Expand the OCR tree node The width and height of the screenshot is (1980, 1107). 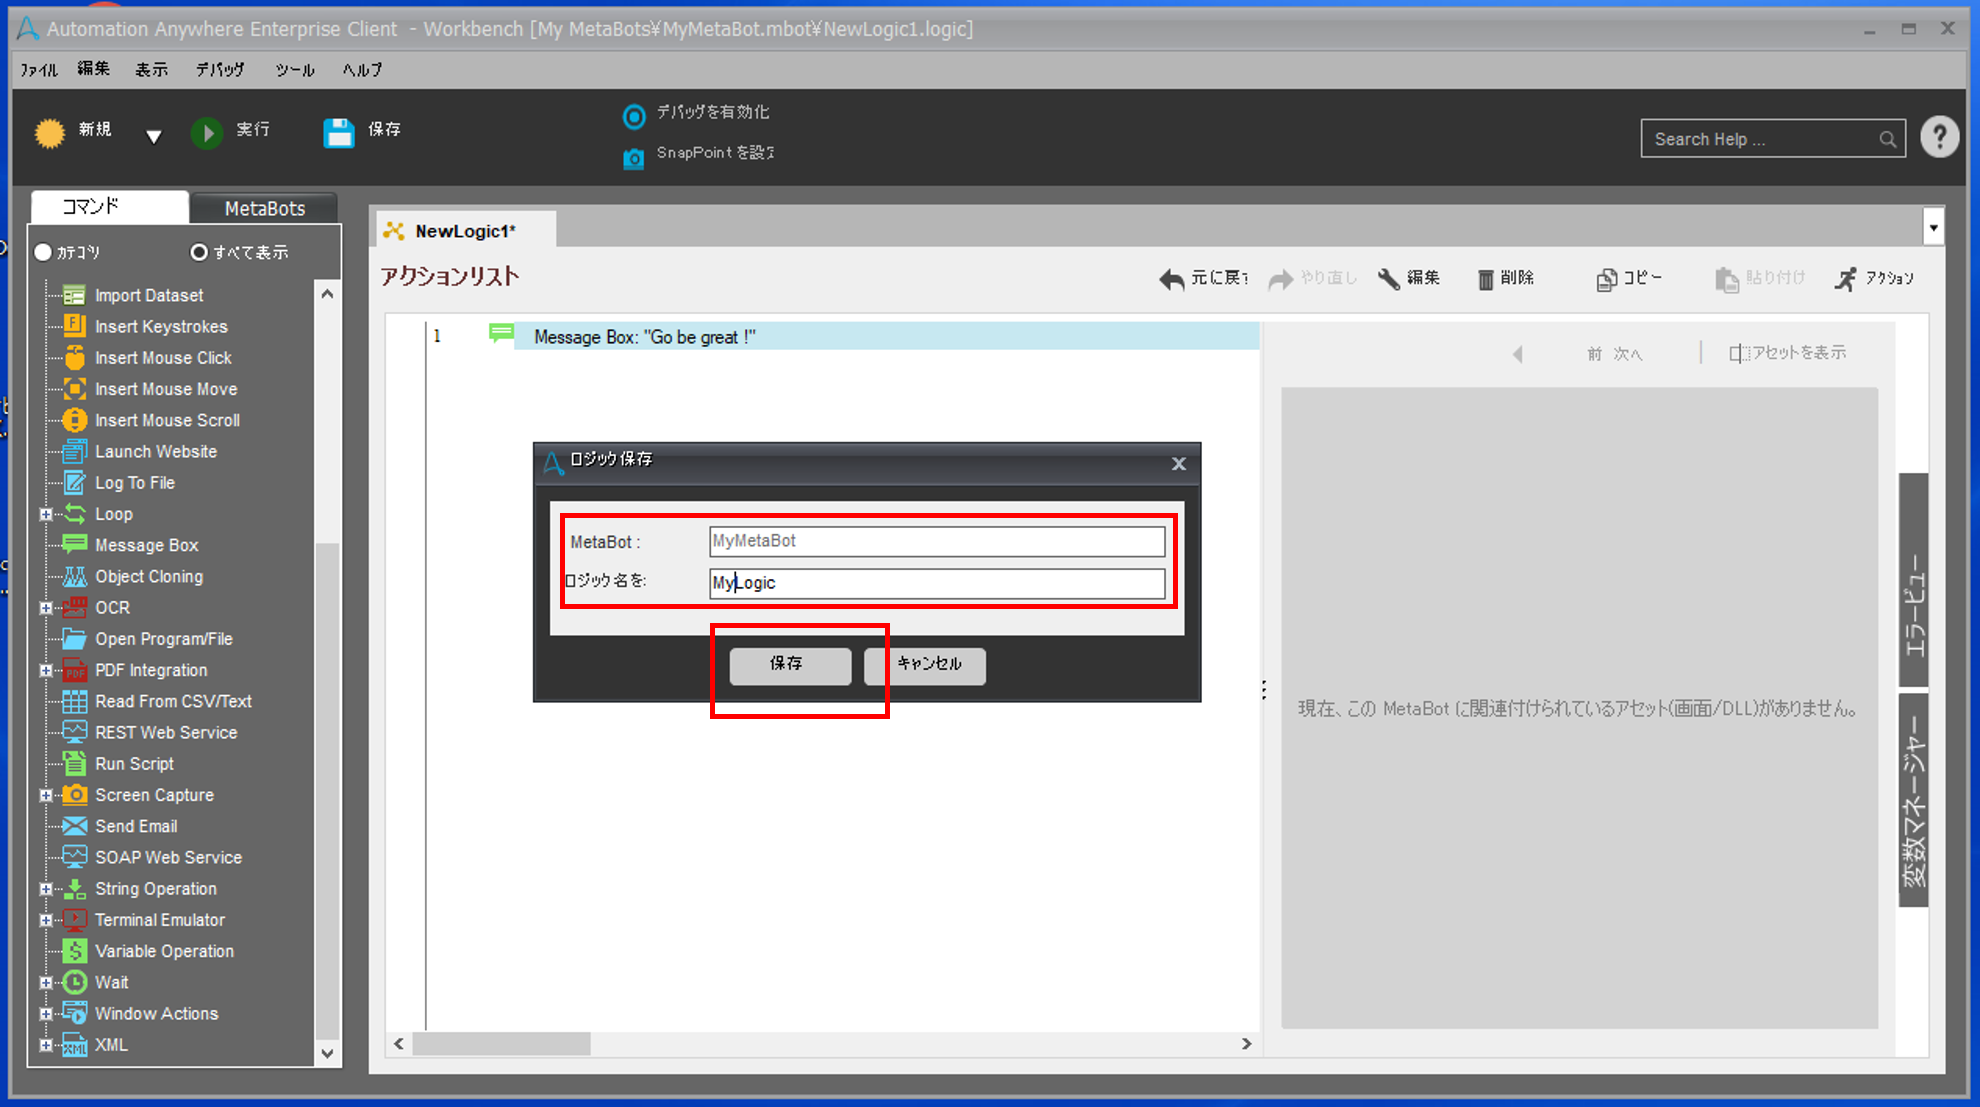click(45, 608)
